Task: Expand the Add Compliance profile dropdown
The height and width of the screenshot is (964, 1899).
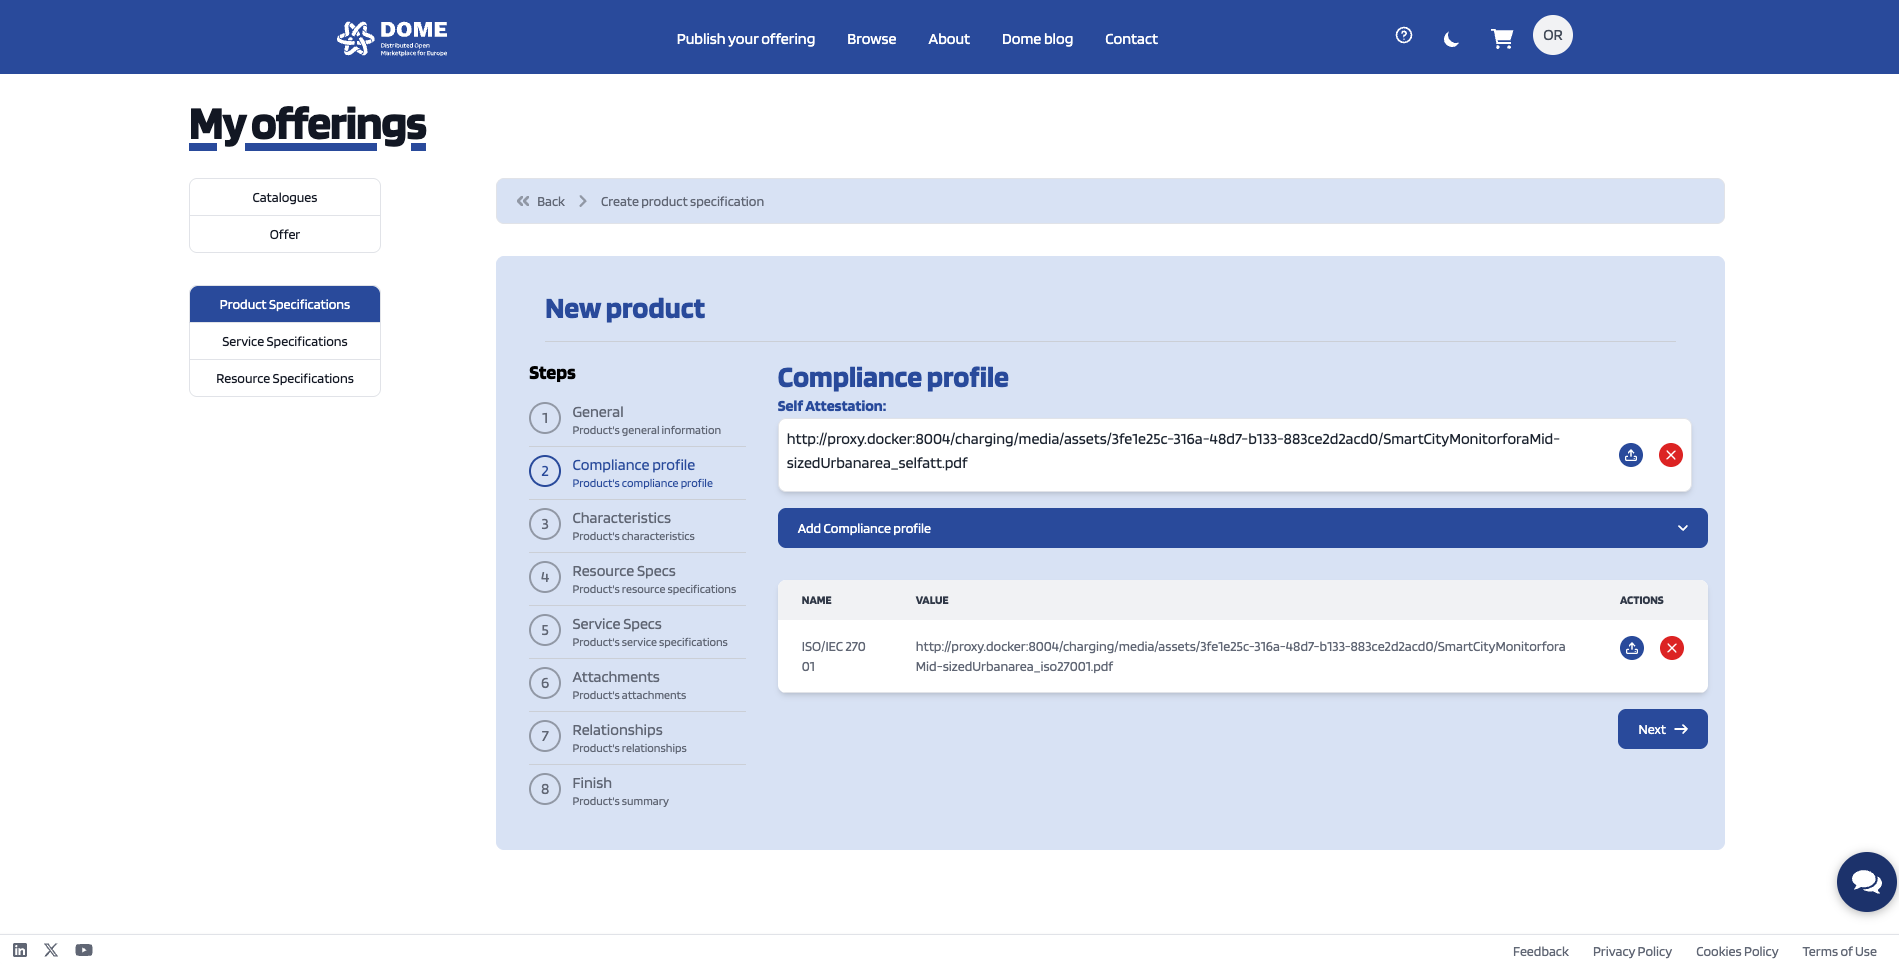Action: [1242, 528]
